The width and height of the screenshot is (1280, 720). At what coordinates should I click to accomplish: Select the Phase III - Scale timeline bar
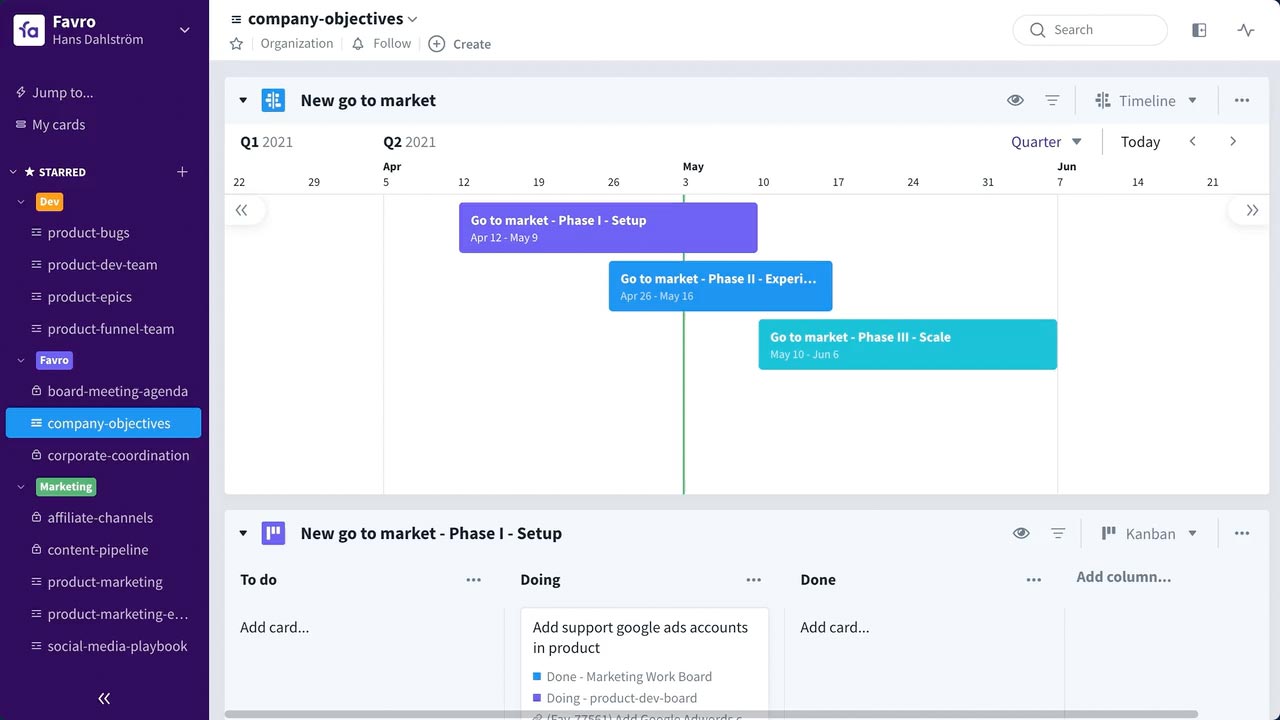click(907, 345)
